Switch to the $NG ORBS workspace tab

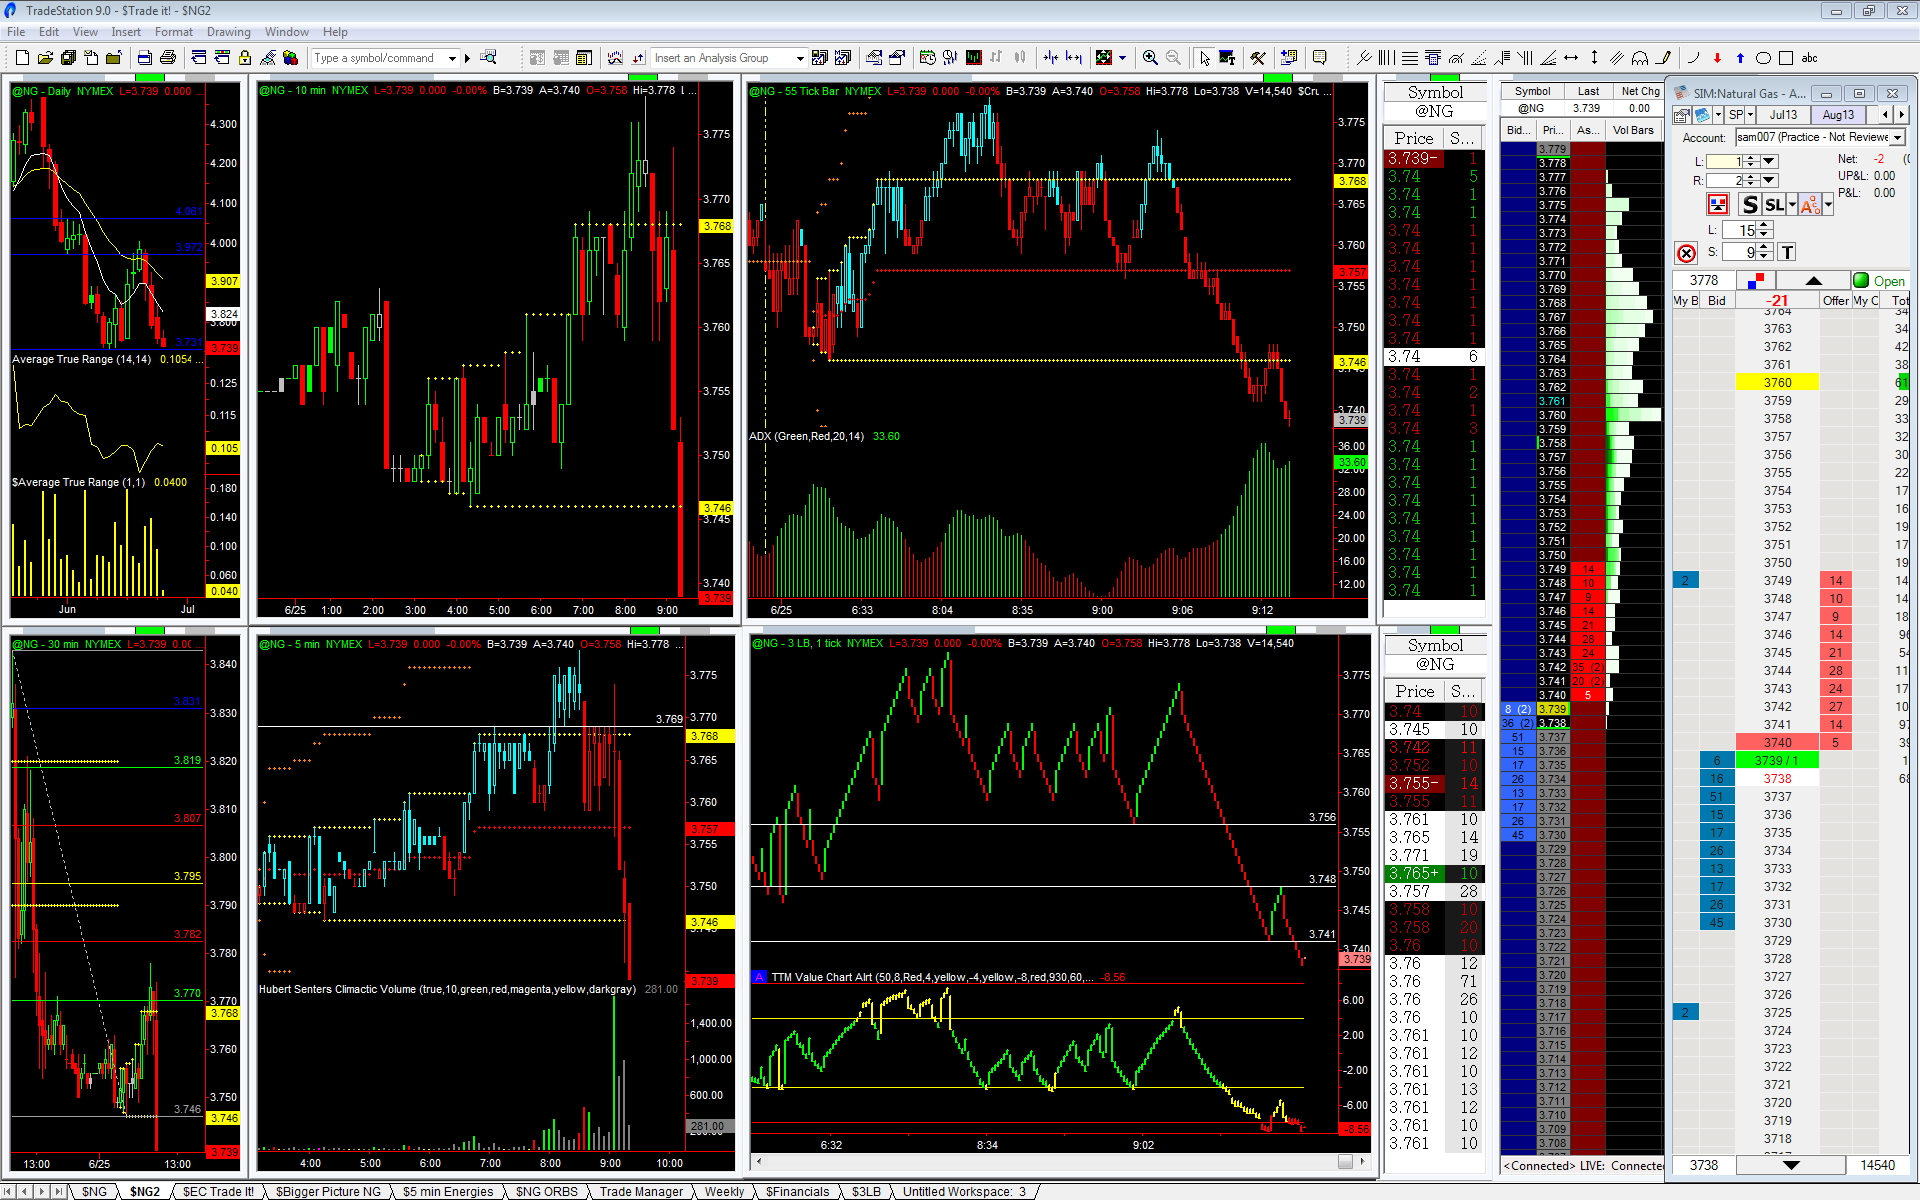pos(546,1191)
